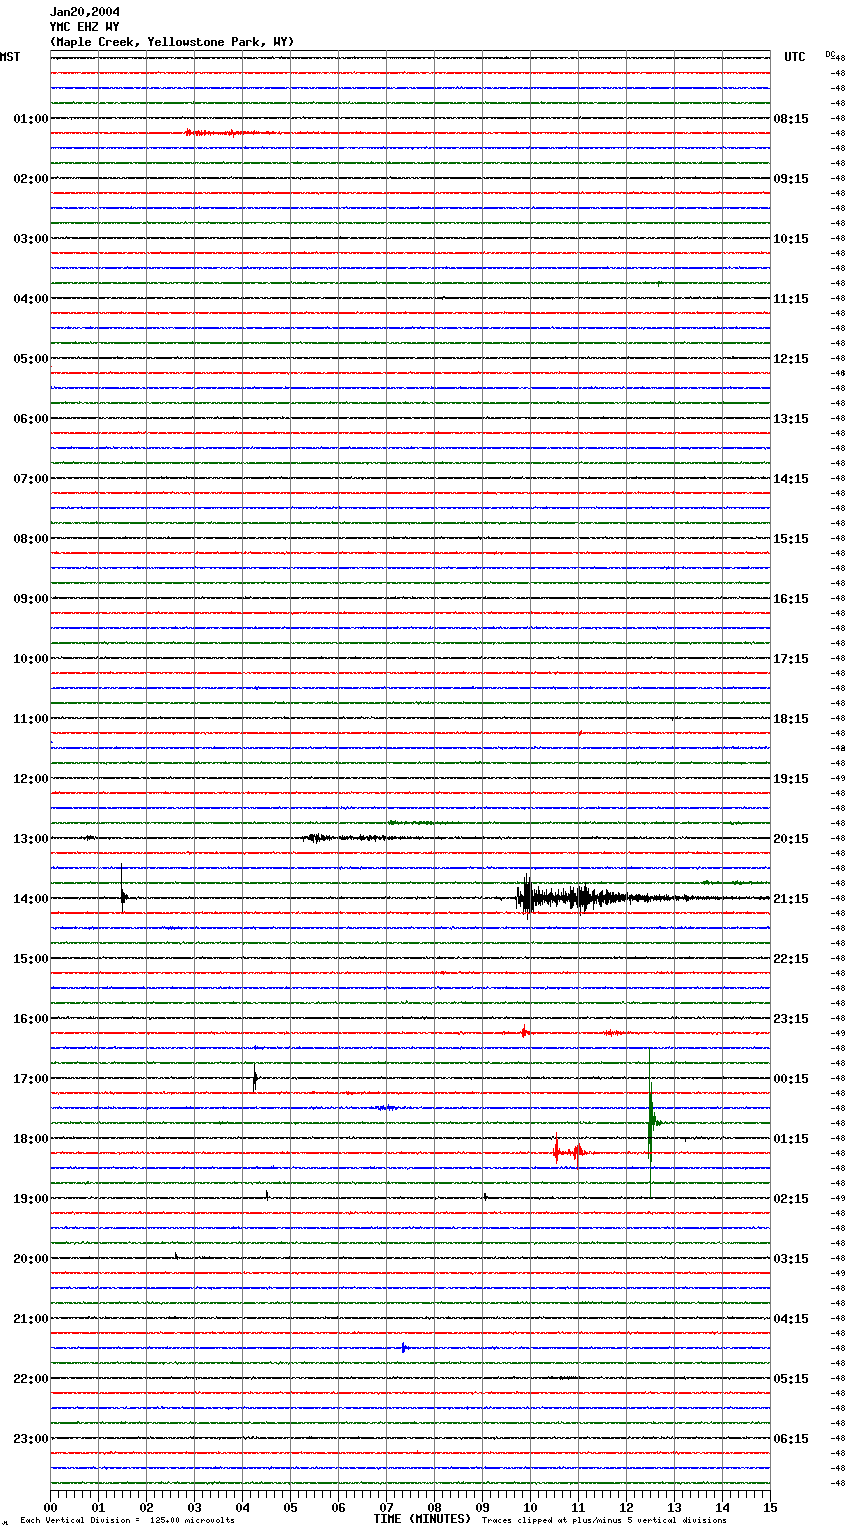Select the 10:00 MST time label
Screen dimensions: 850x1534
31,659
